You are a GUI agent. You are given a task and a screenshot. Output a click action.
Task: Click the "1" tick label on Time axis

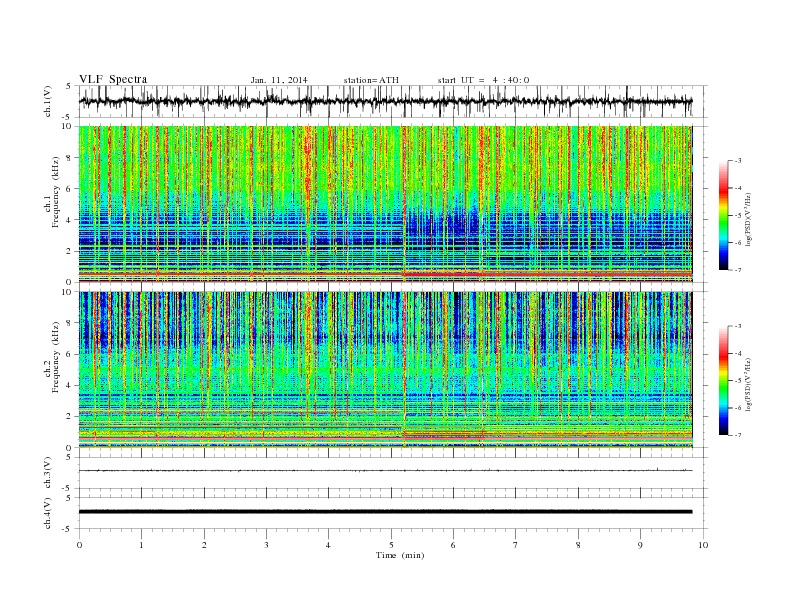(x=141, y=545)
